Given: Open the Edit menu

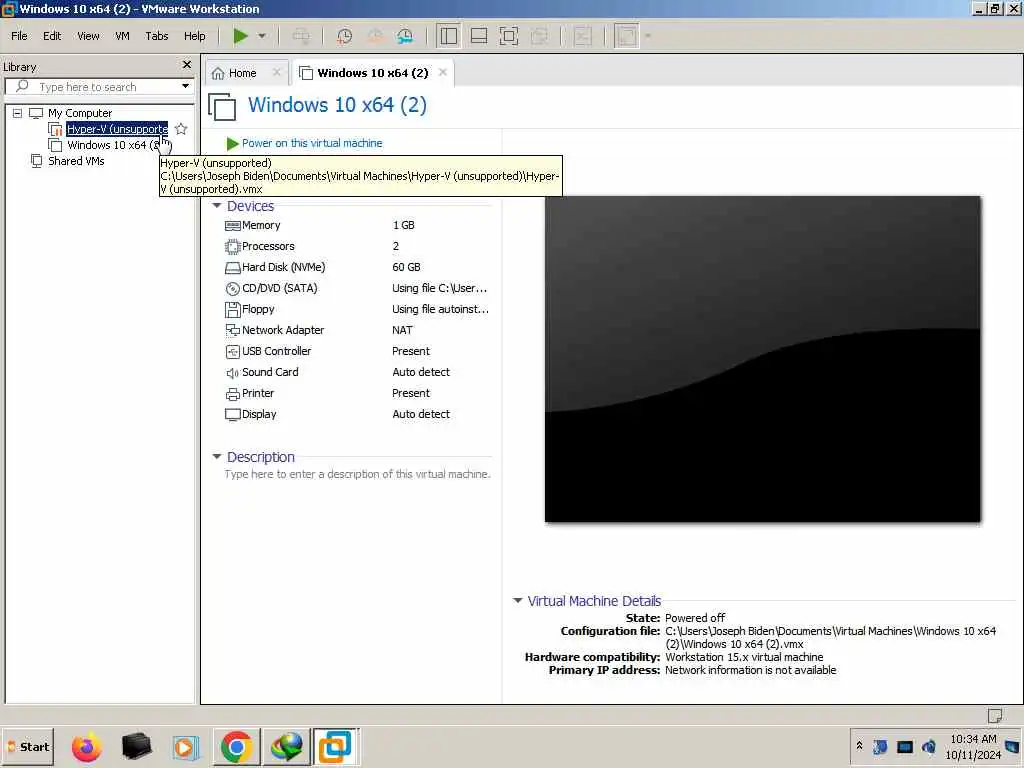Looking at the screenshot, I should 52,36.
